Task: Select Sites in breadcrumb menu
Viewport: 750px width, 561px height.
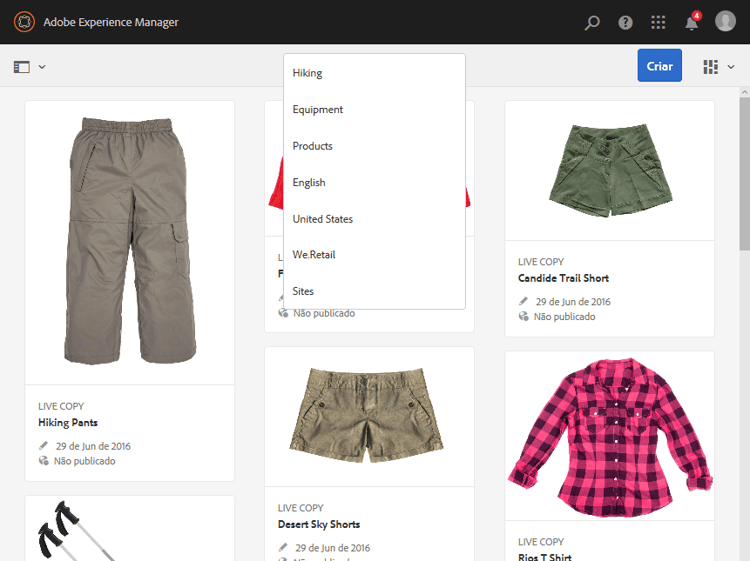Action: [374, 291]
